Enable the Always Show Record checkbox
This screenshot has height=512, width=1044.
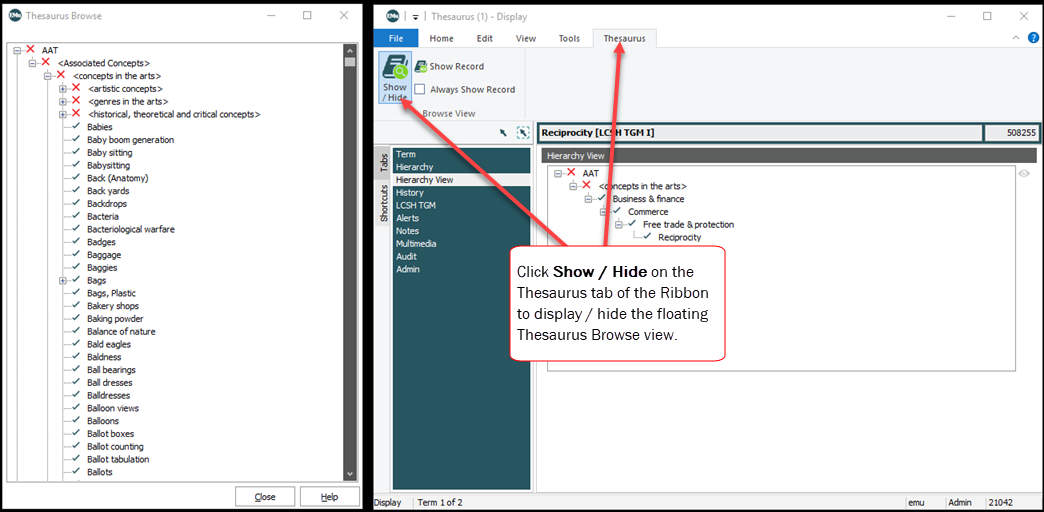pyautogui.click(x=420, y=89)
